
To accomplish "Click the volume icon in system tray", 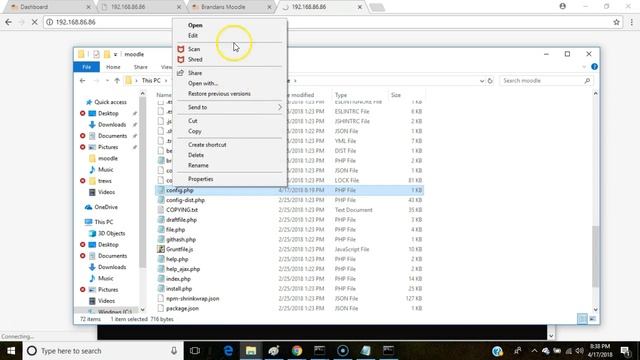I will [x=579, y=351].
